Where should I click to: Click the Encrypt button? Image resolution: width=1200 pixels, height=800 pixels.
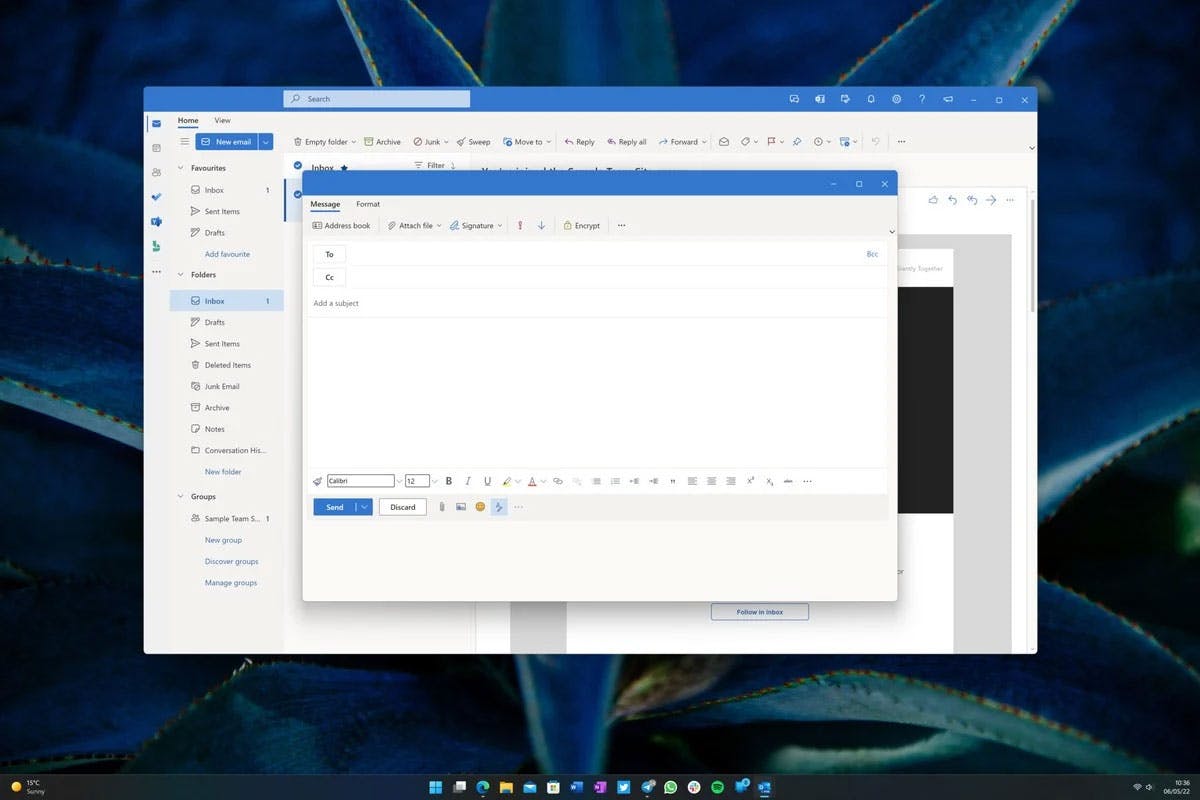582,226
